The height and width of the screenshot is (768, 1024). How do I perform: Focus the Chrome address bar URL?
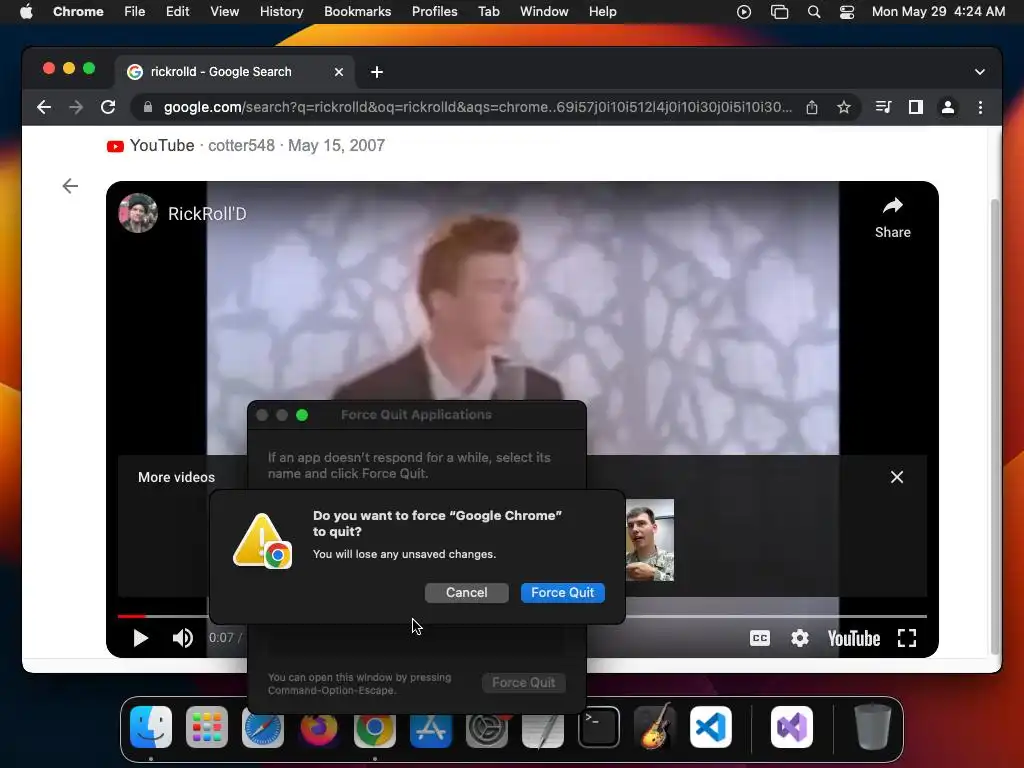pyautogui.click(x=477, y=107)
